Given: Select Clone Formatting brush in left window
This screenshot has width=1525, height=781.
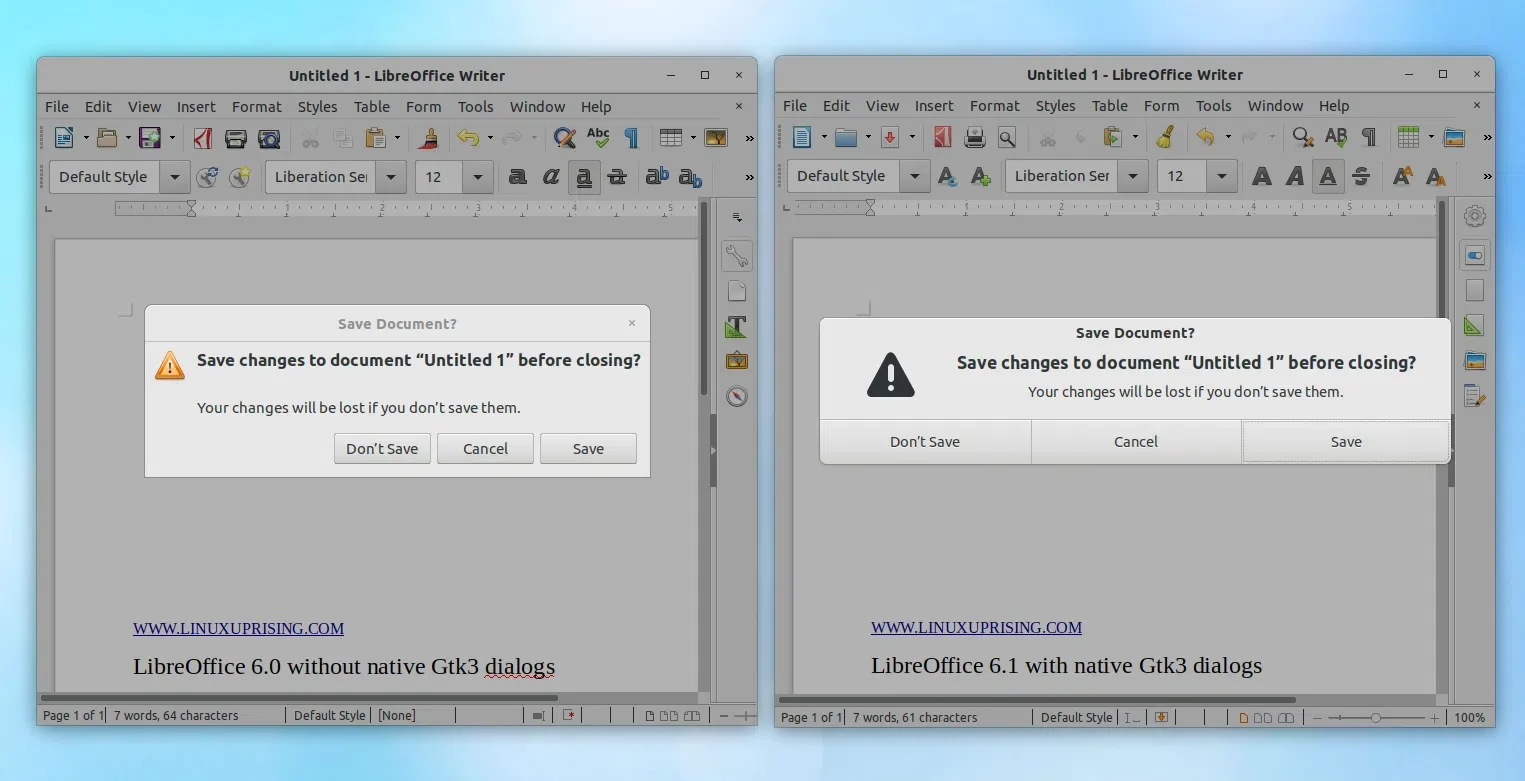Looking at the screenshot, I should tap(430, 138).
